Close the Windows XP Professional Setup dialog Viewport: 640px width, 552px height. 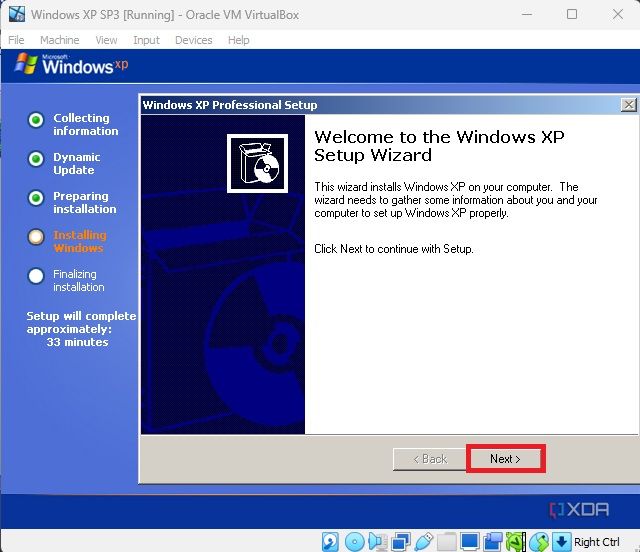tap(628, 105)
